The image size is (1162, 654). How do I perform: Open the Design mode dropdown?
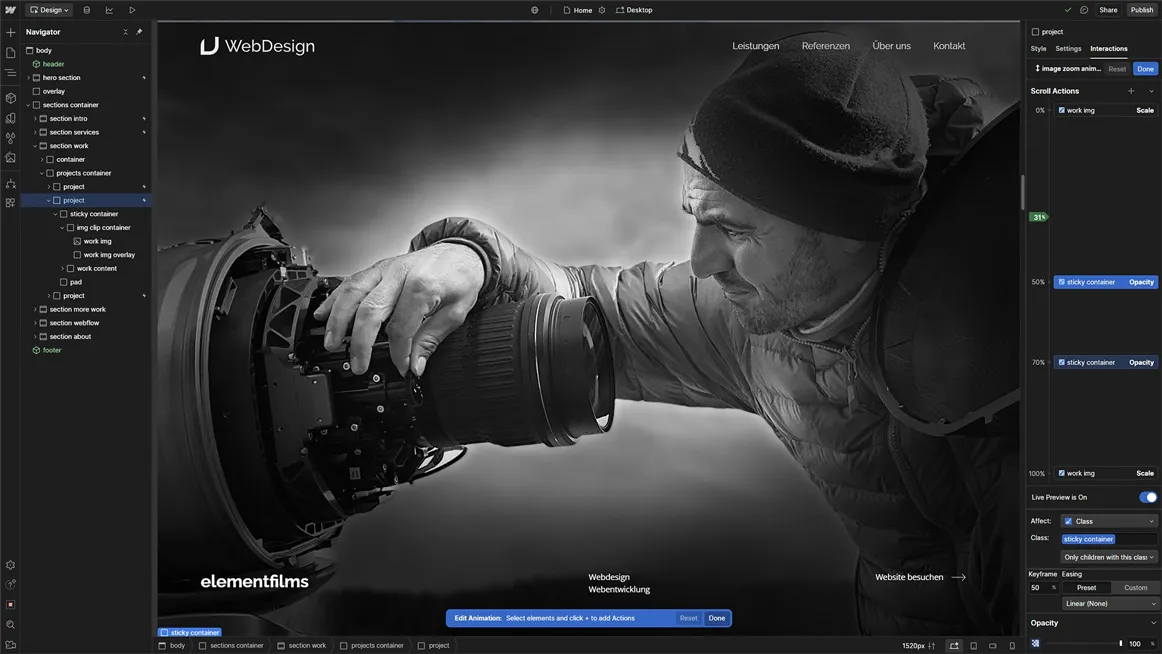(x=49, y=10)
